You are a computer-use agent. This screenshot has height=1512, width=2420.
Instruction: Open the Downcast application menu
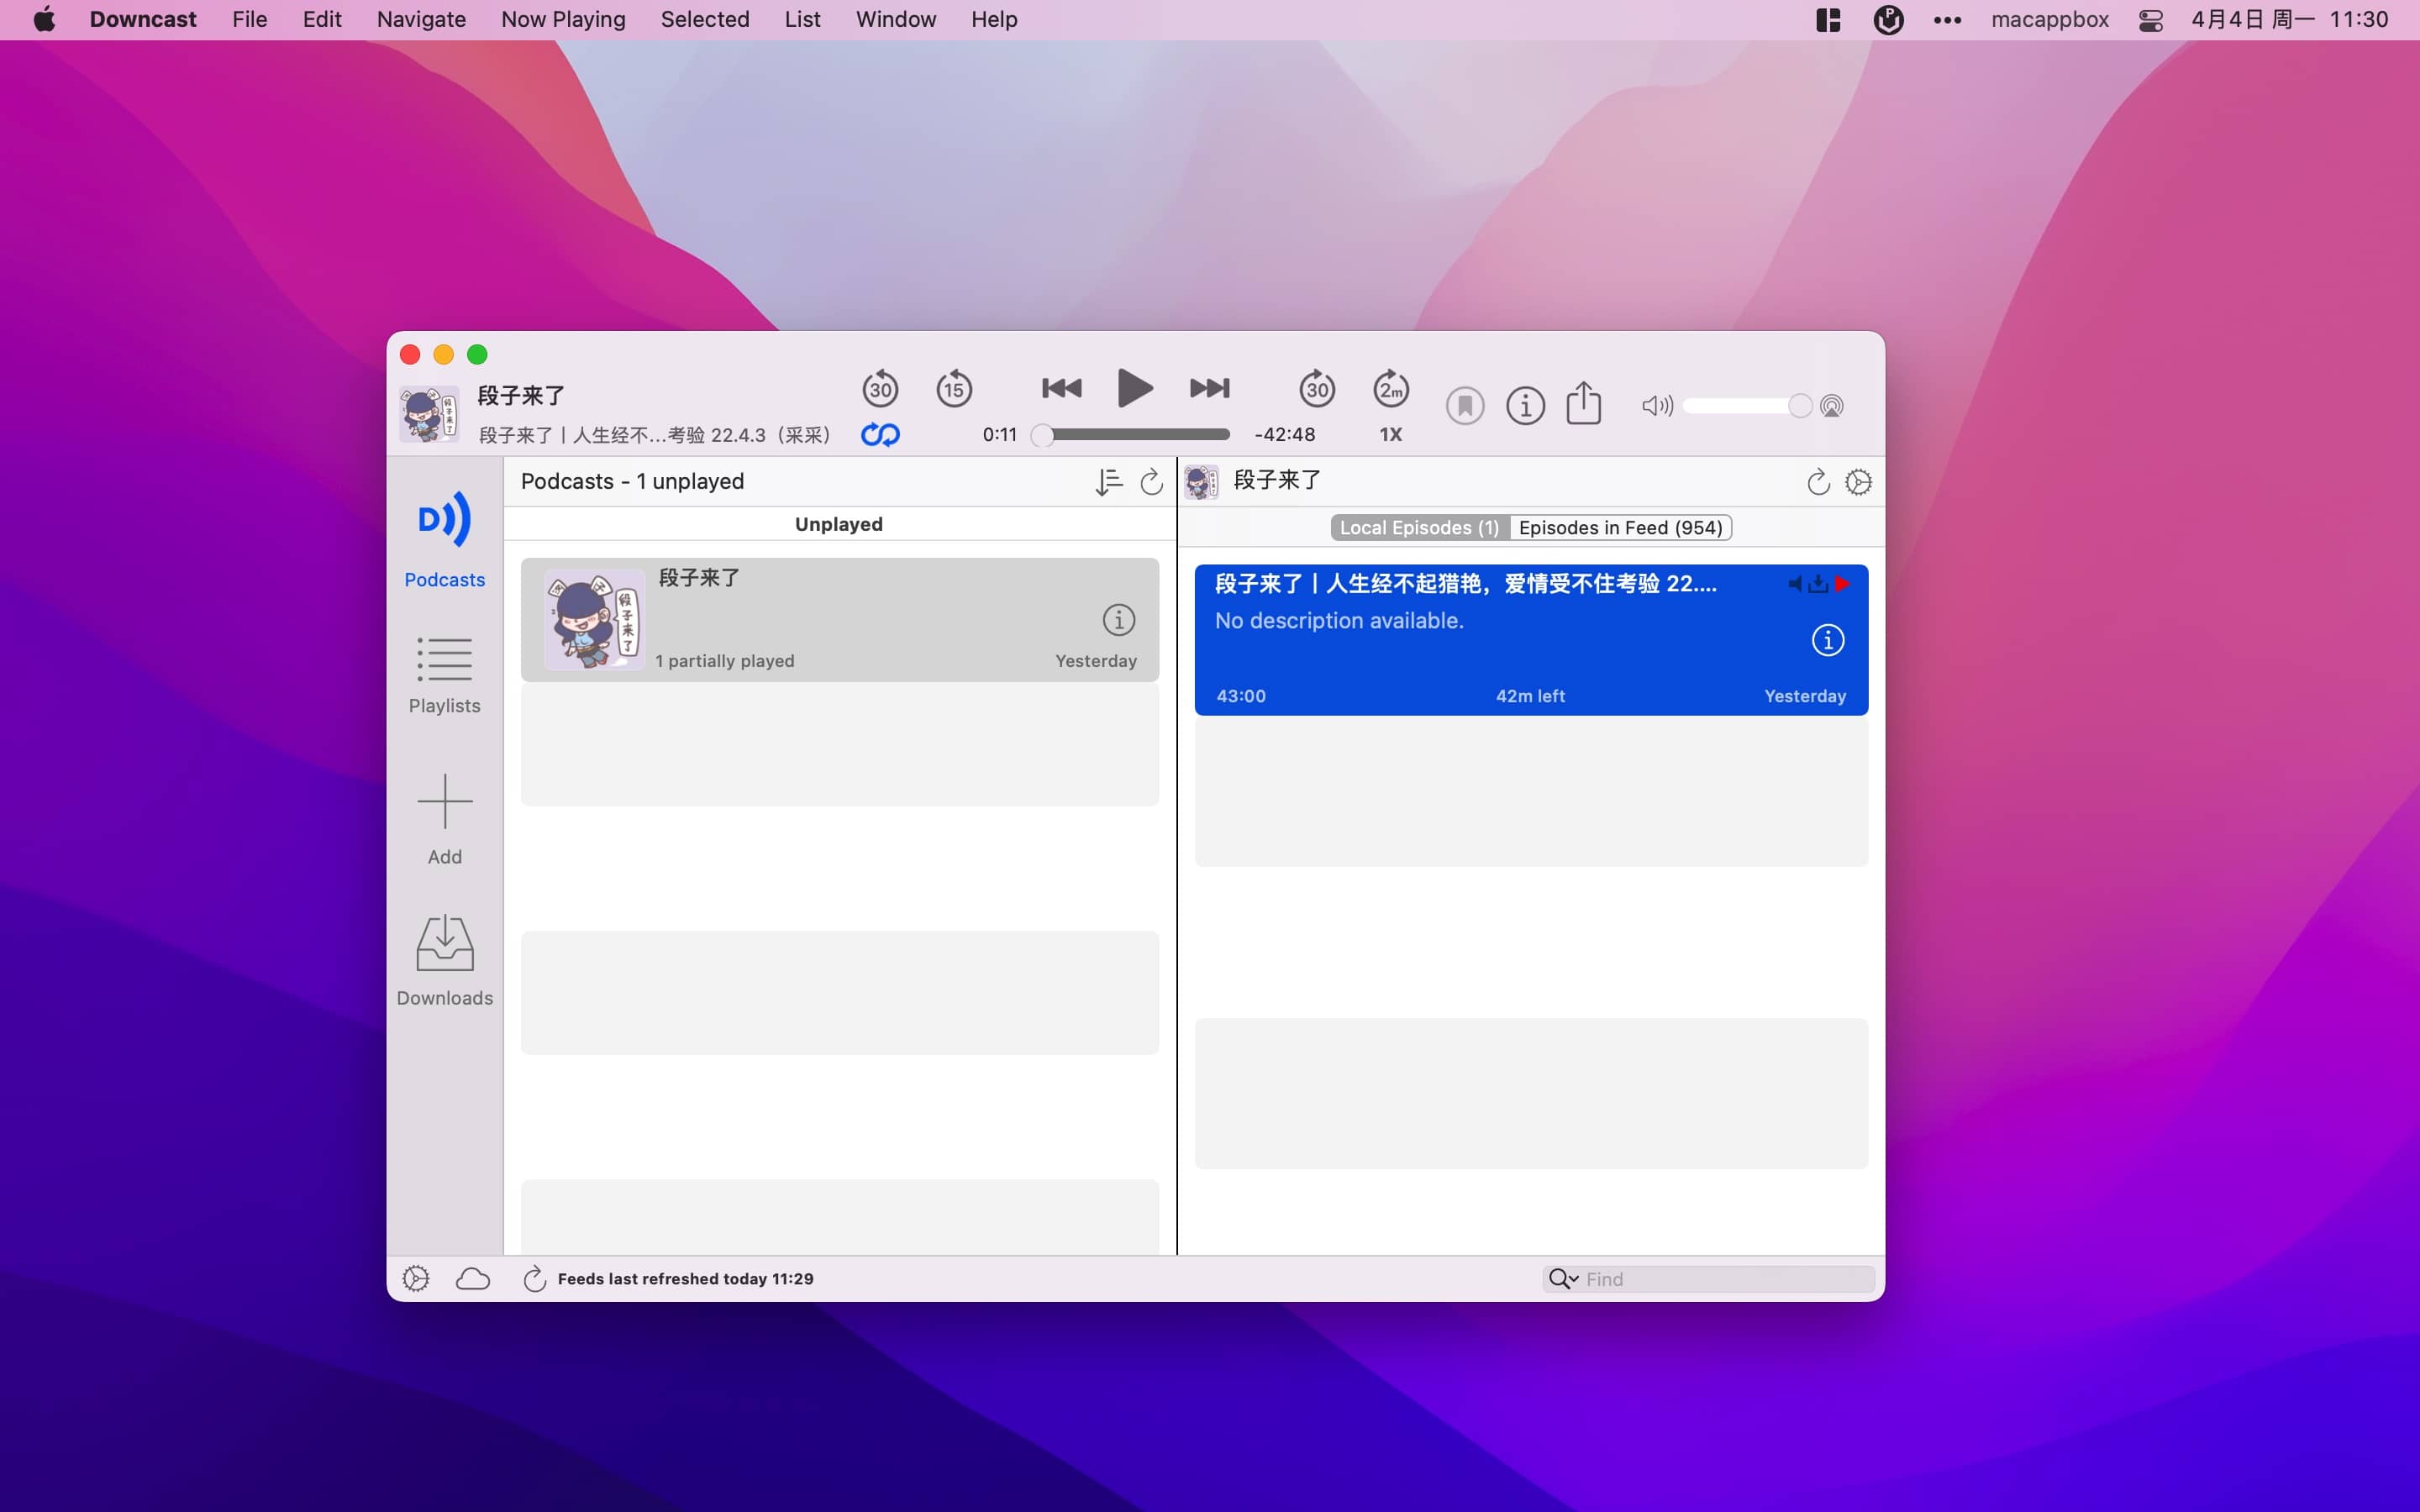click(x=143, y=19)
